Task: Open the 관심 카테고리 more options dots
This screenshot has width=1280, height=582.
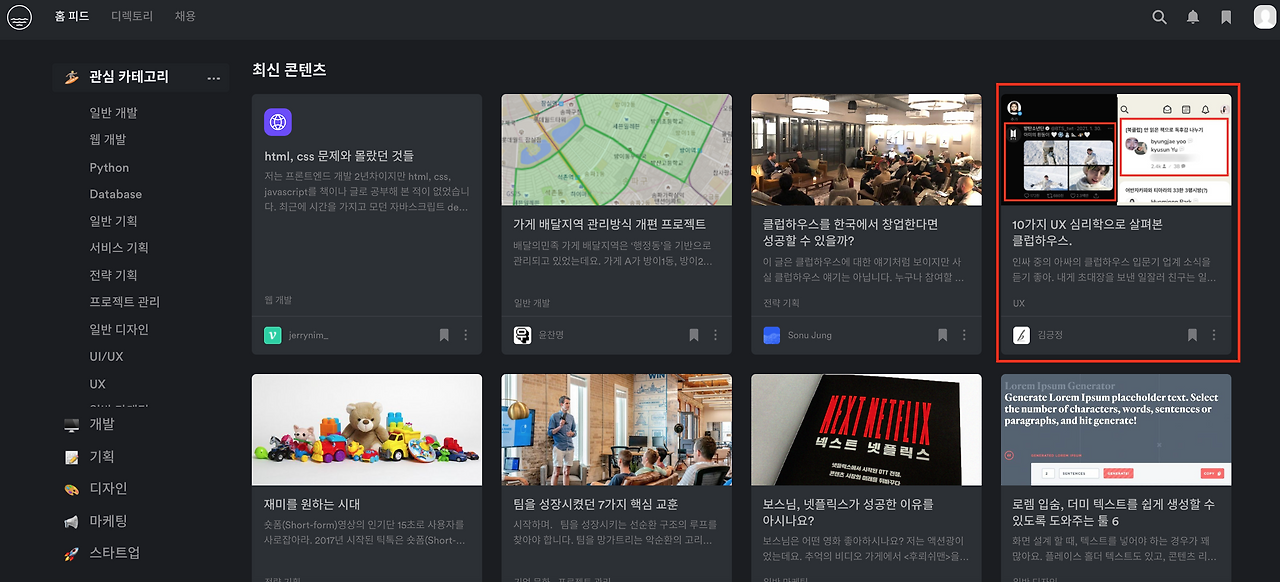Action: [x=213, y=77]
